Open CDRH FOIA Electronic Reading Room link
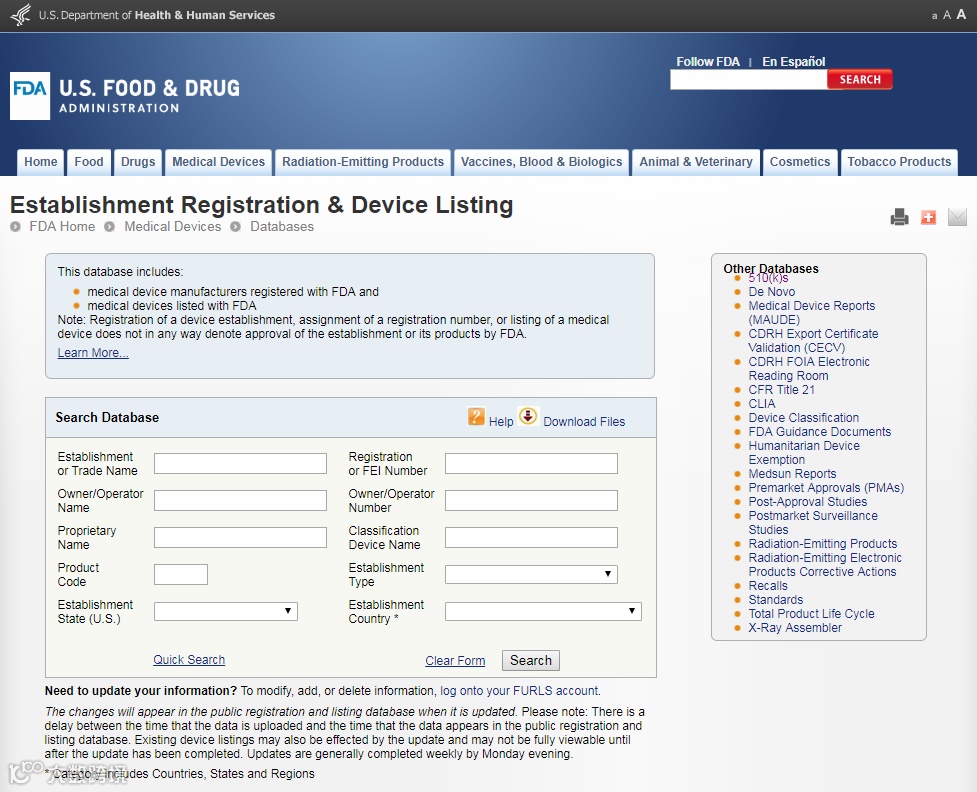This screenshot has height=792, width=977. tap(809, 368)
